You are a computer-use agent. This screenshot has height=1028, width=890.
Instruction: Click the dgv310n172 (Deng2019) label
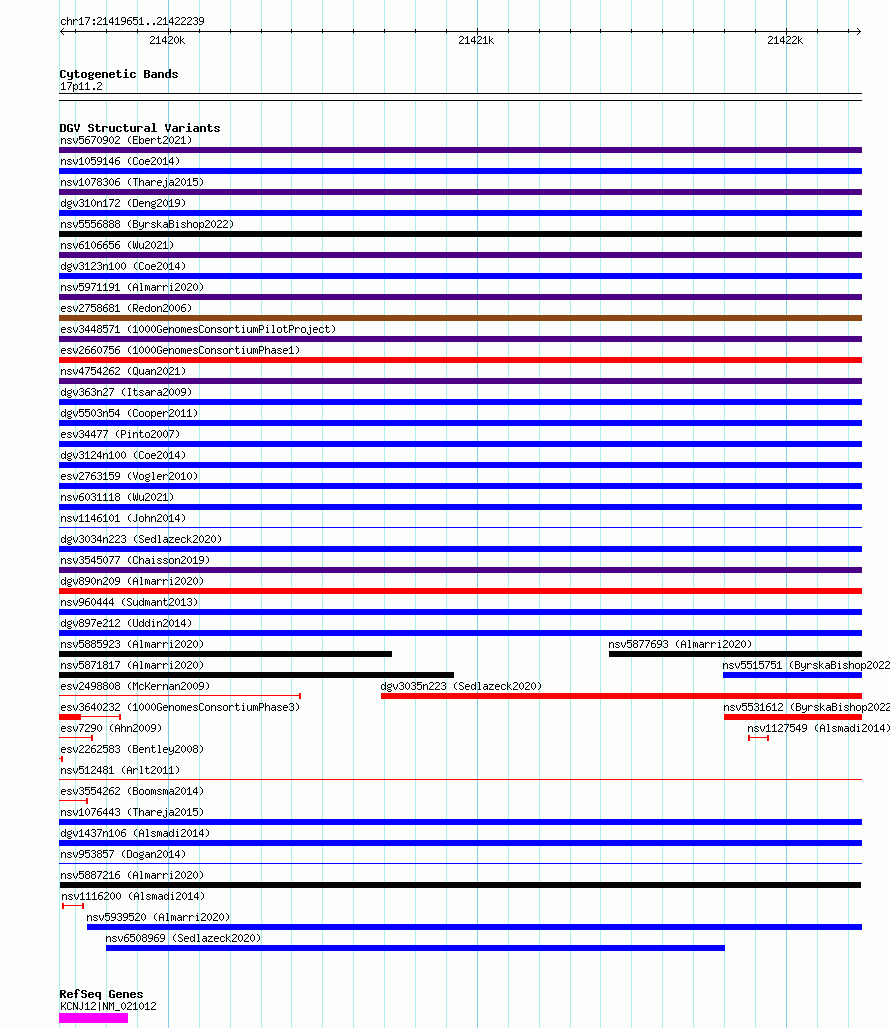(123, 203)
